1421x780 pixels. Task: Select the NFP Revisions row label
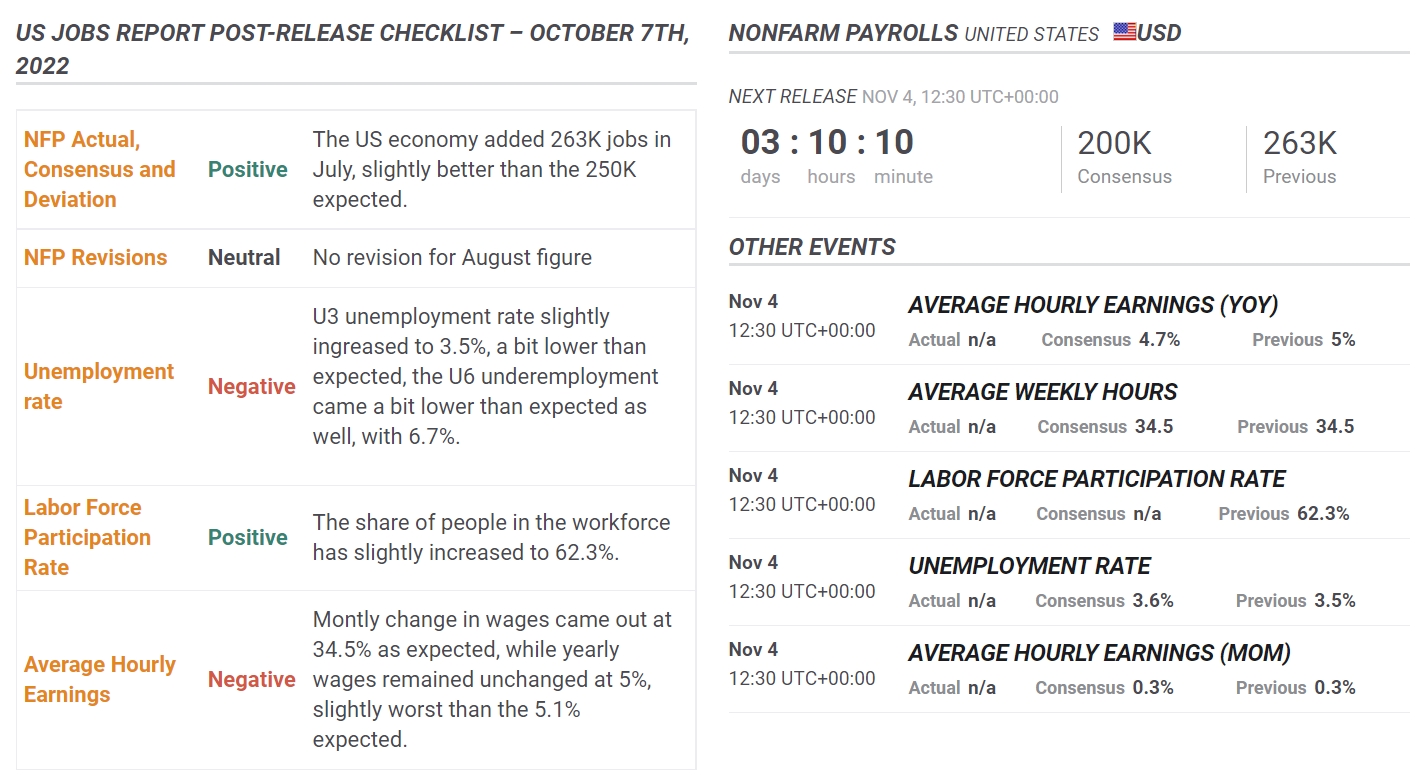click(x=95, y=257)
